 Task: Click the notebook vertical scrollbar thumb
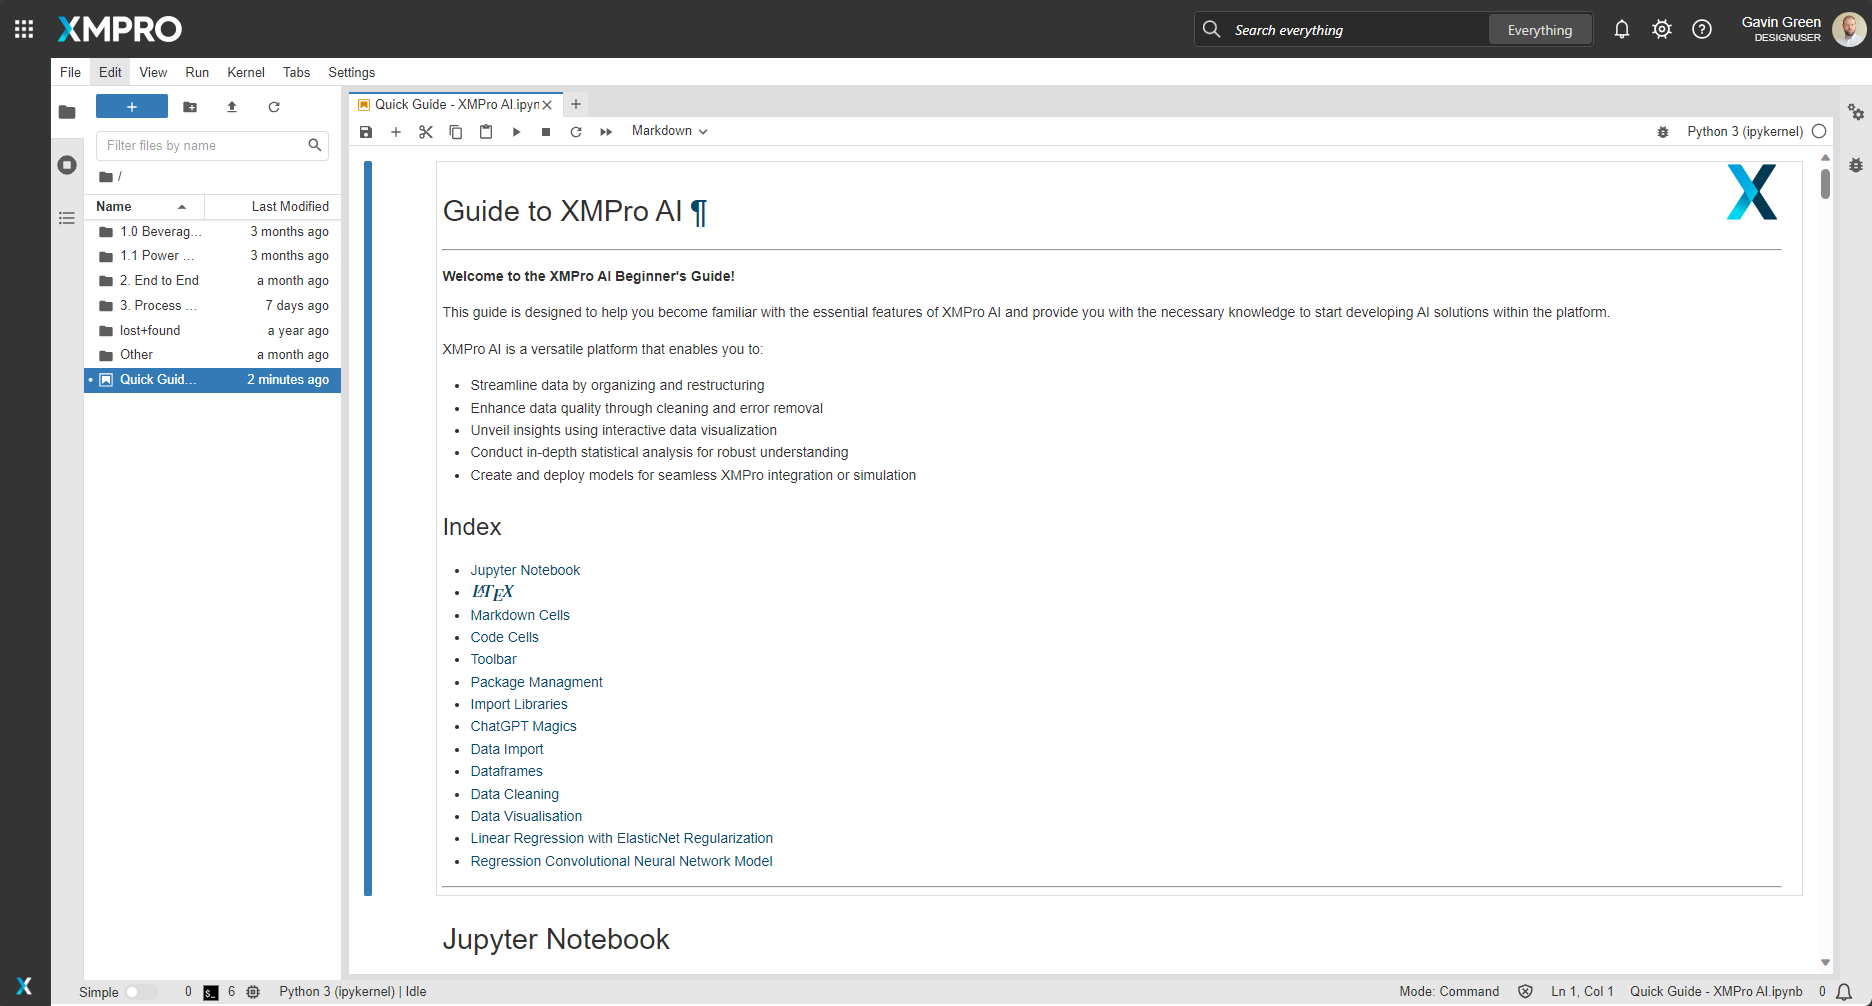1825,183
